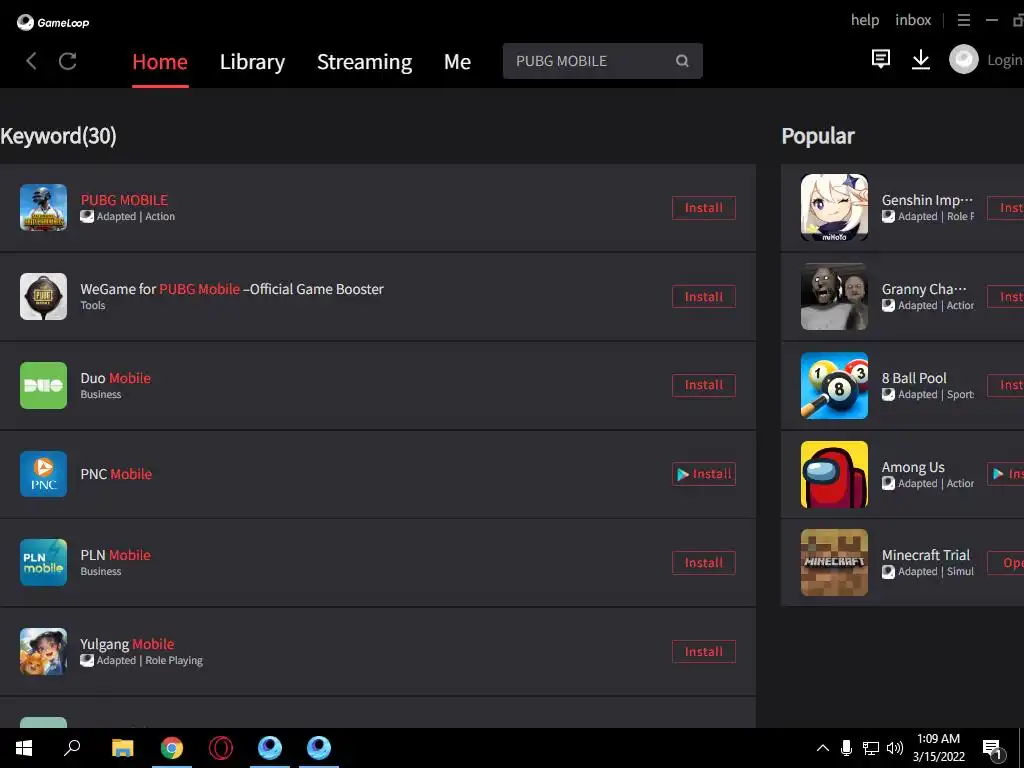Screen dimensions: 1024x768
Task: Open the Windows notification center
Action: [x=993, y=748]
